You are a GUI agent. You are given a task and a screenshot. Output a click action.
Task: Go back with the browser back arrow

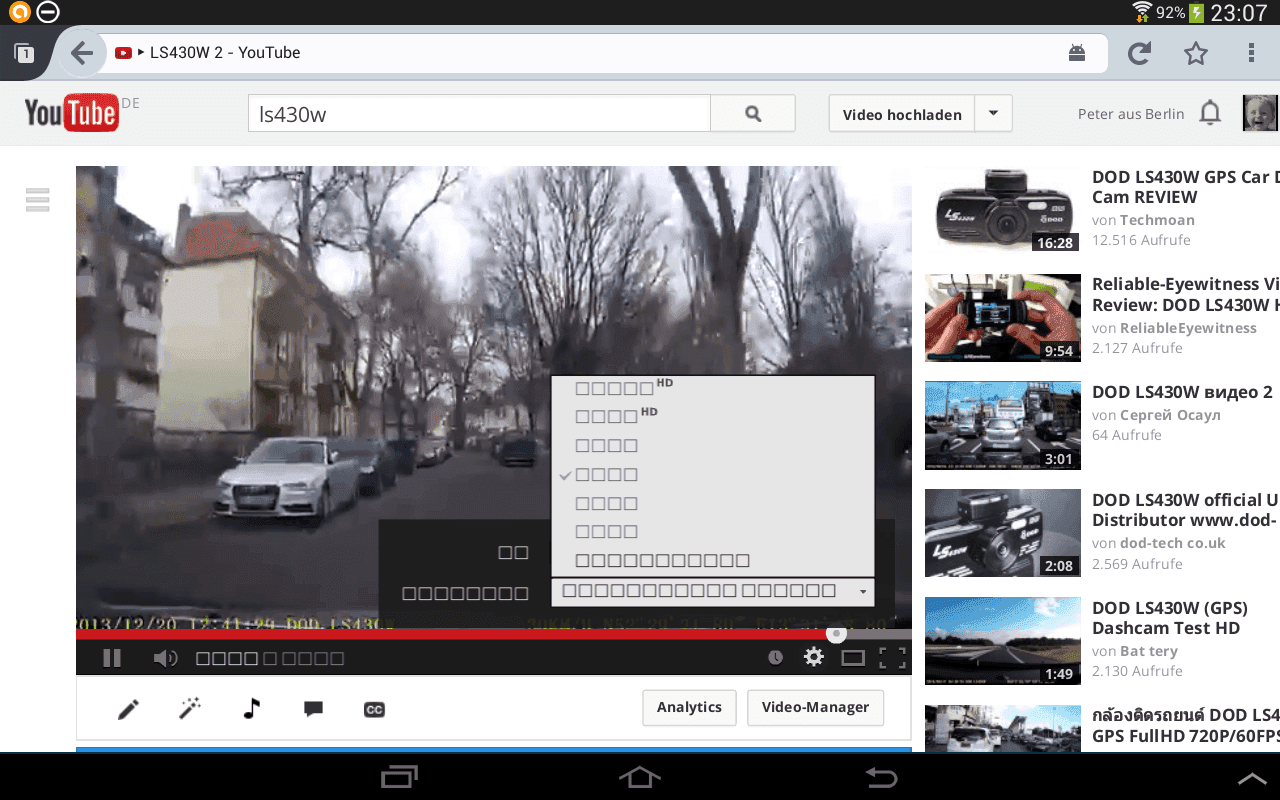82,53
